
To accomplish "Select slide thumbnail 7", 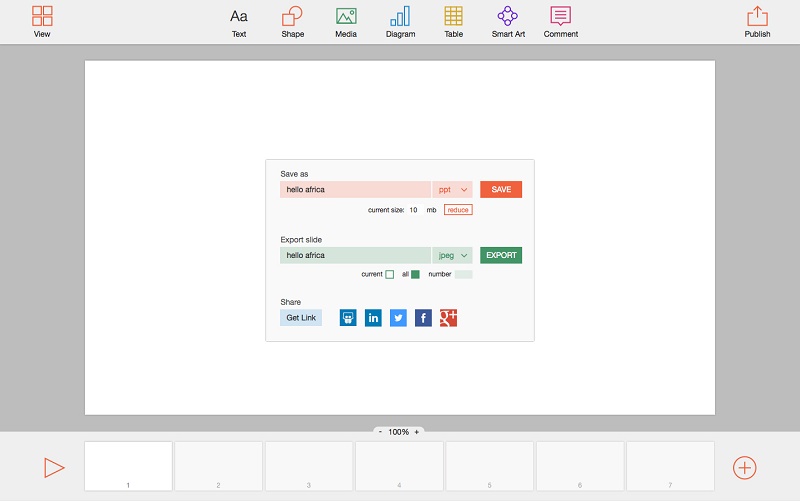I will (670, 466).
